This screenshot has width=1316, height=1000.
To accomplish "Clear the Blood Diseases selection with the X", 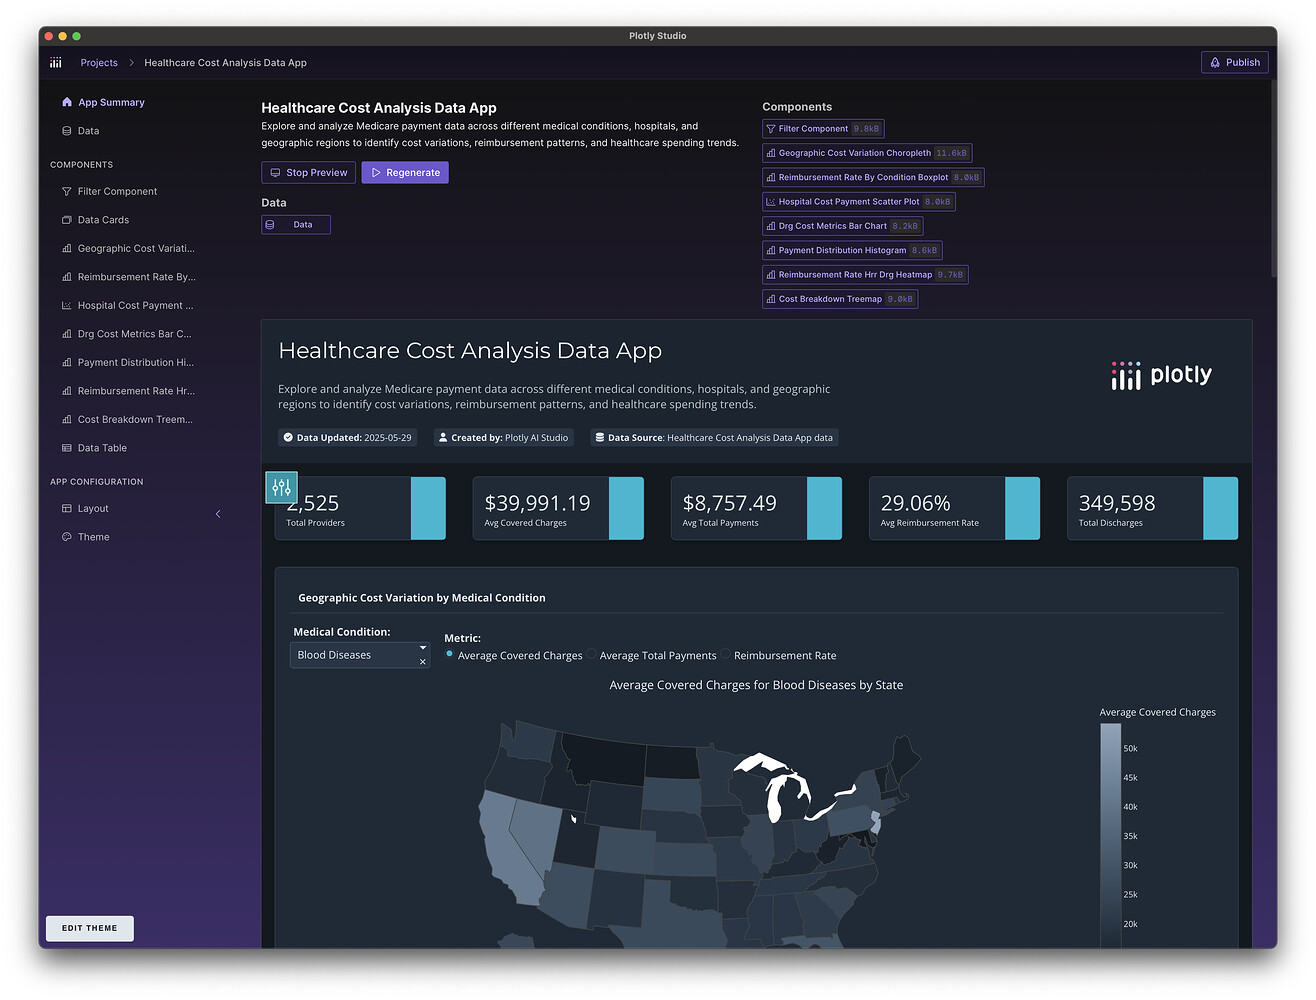I will (x=422, y=662).
